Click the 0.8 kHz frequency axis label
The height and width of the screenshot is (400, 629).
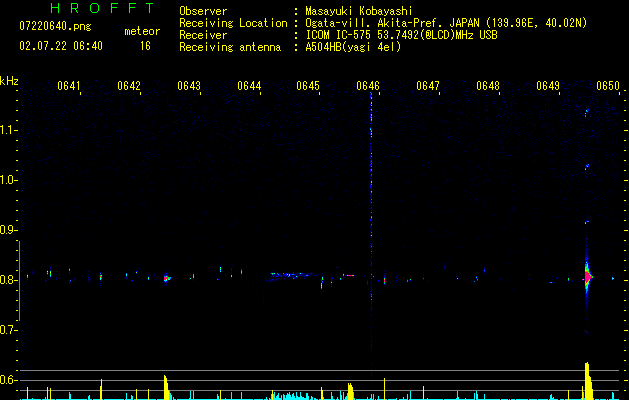[8, 280]
